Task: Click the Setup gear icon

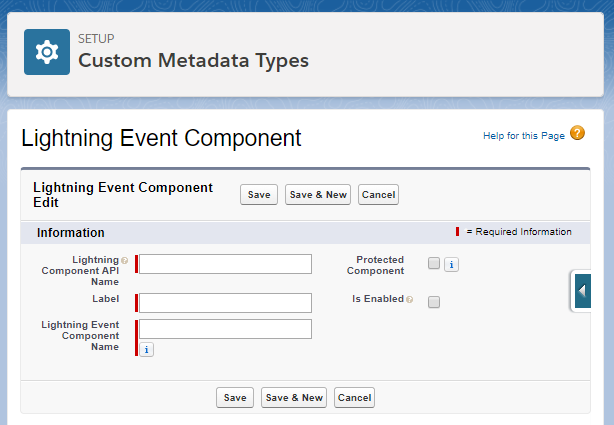Action: (47, 52)
